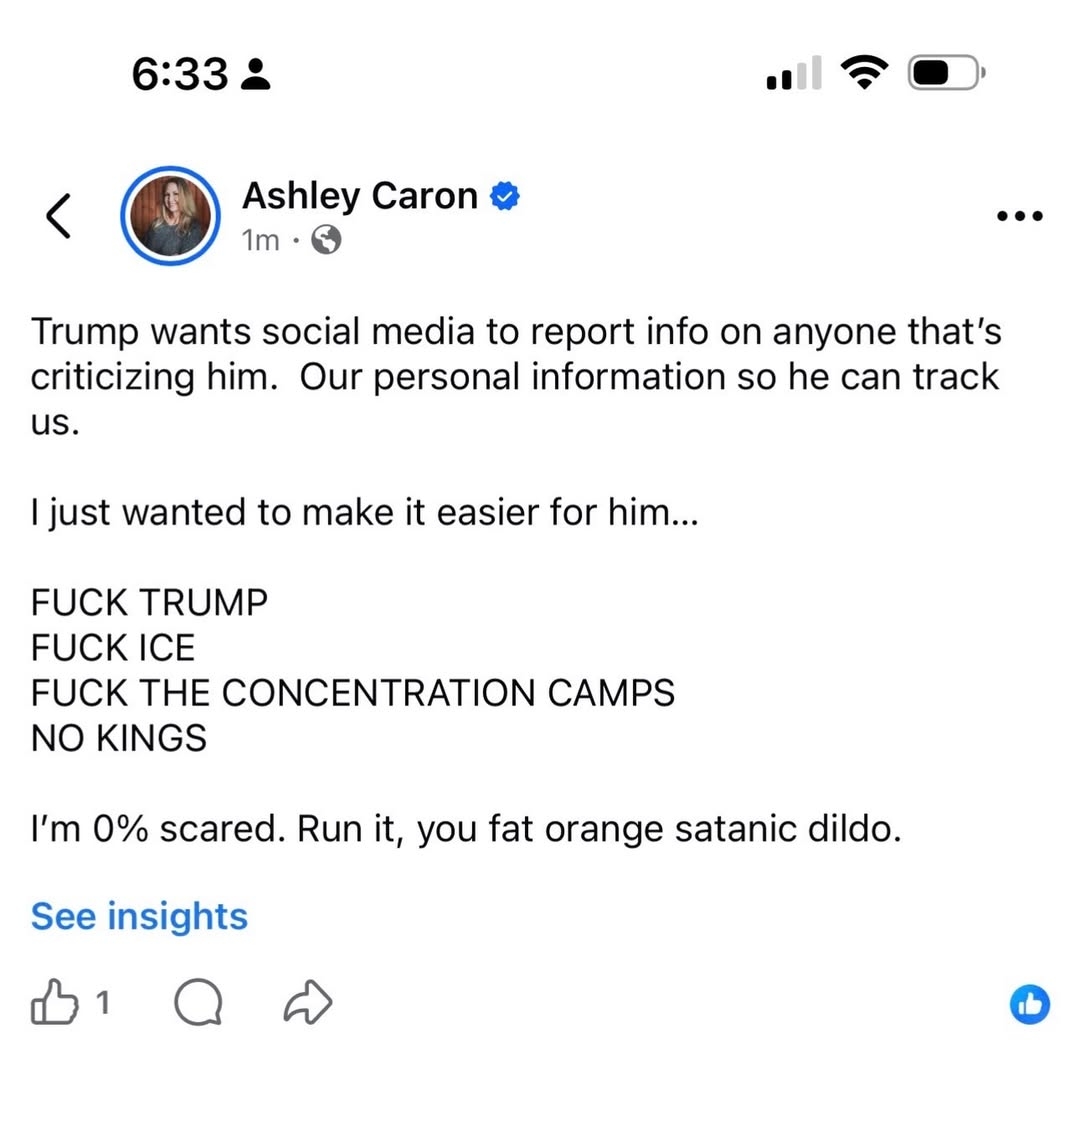Tap the person silhouette status icon
This screenshot has height=1146, width=1080.
256,74
